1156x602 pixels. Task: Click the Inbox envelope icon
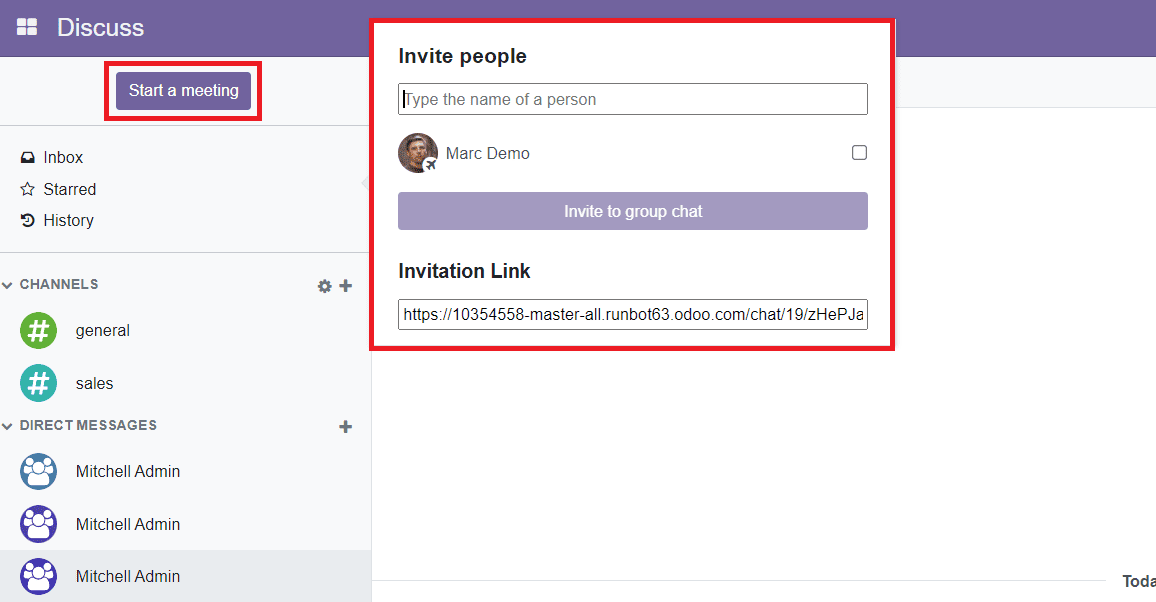click(27, 157)
